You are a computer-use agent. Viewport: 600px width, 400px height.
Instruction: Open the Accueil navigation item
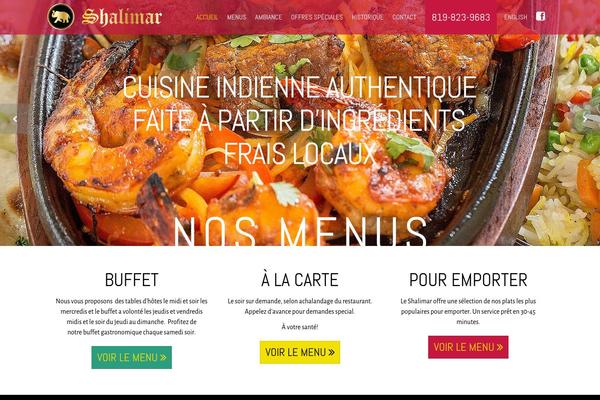click(207, 17)
